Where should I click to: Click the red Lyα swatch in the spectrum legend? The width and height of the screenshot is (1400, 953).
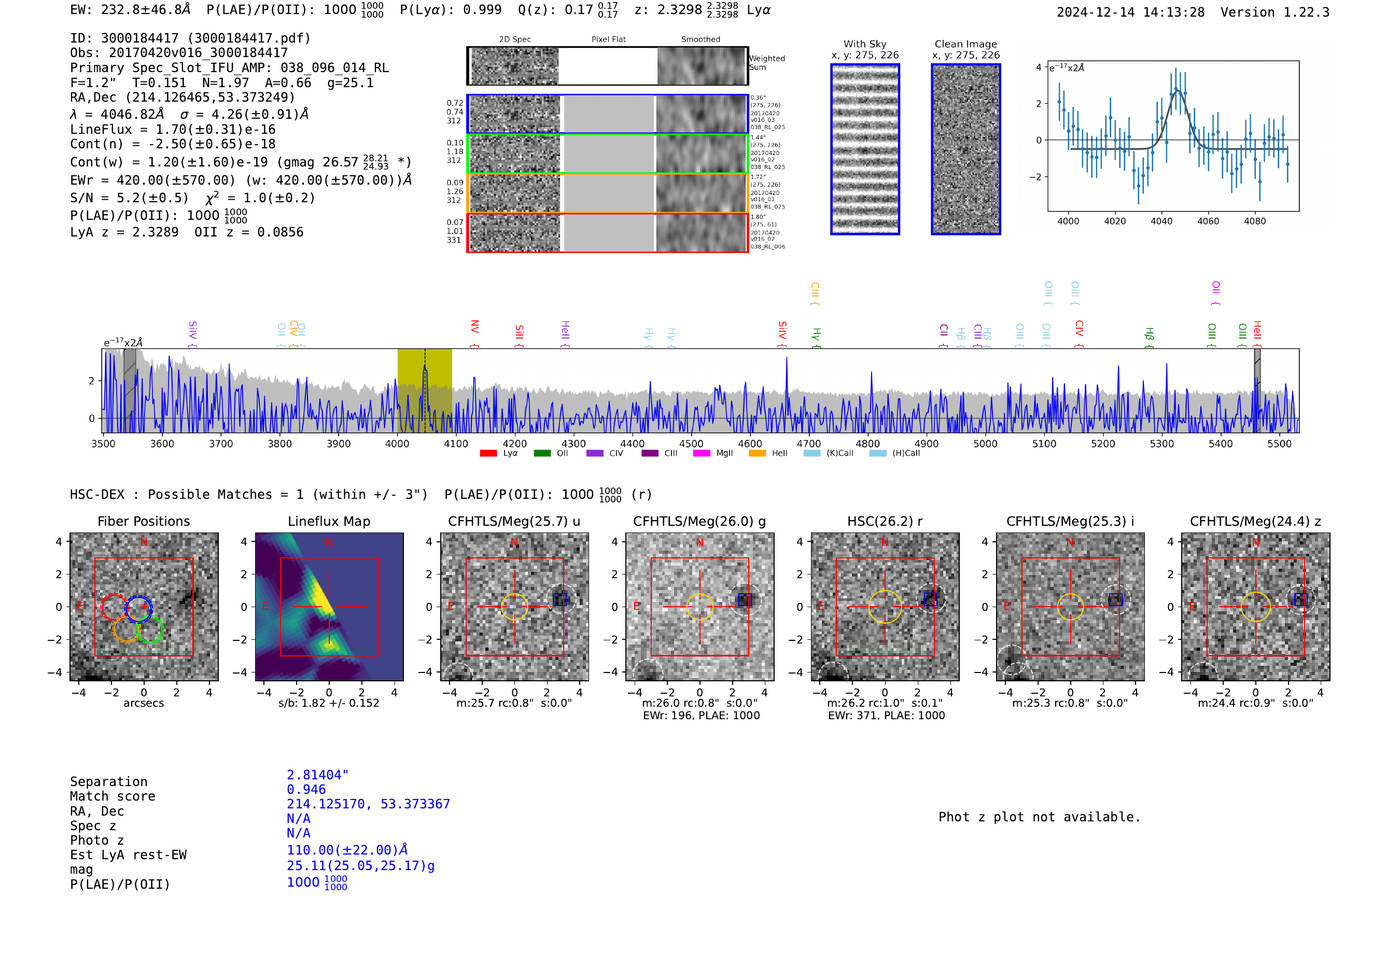[488, 453]
